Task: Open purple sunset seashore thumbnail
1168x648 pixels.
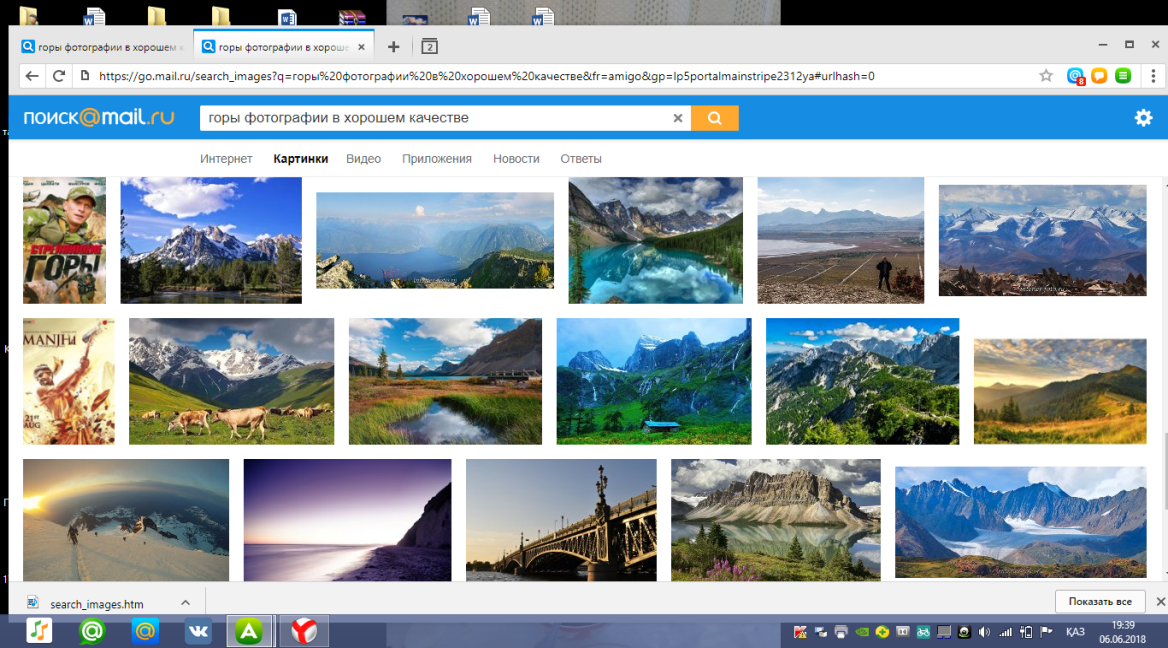Action: [347, 520]
